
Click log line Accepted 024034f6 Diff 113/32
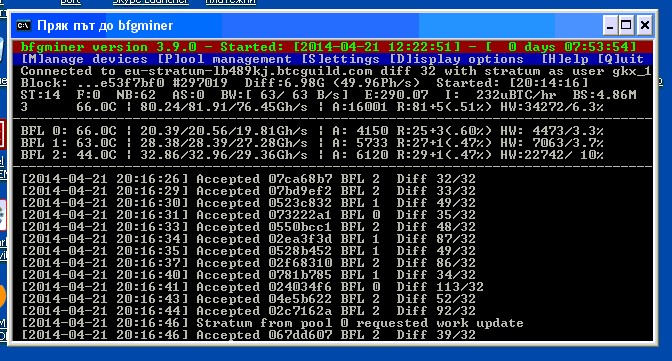click(252, 287)
